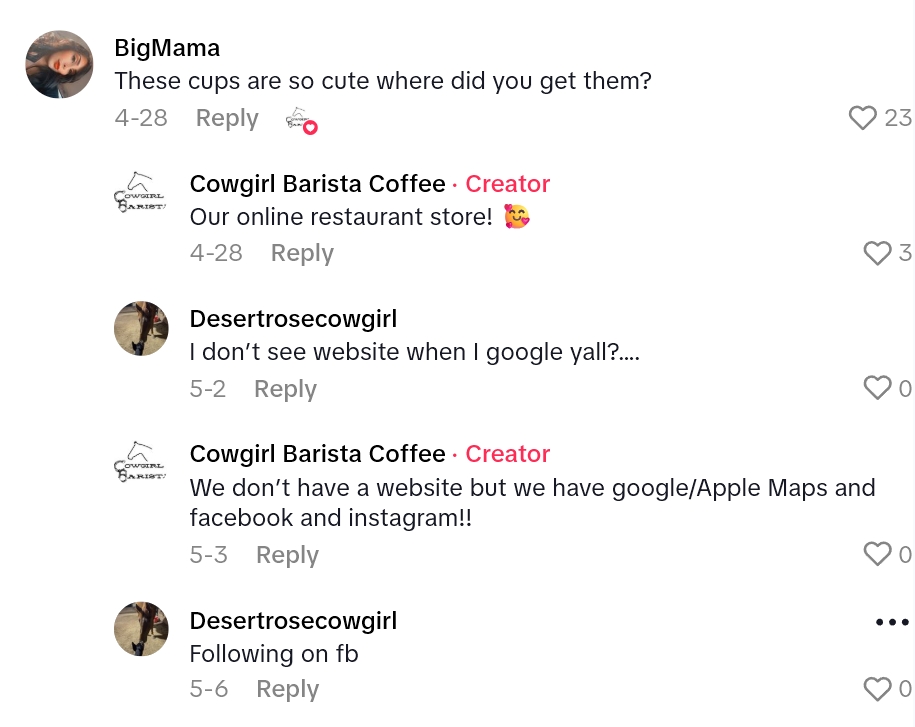
Task: Click Reply under Desertrosecowgirl's google question
Action: pos(285,388)
